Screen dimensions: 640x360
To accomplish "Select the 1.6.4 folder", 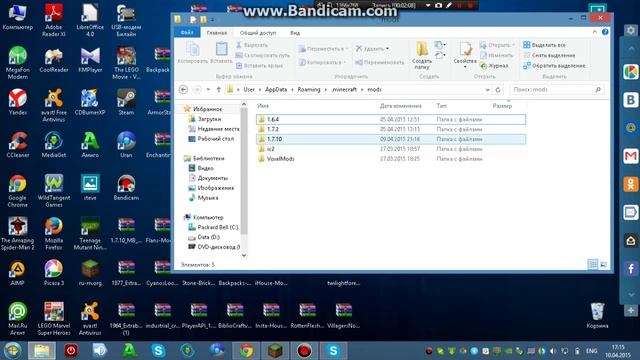I will [x=391, y=119].
